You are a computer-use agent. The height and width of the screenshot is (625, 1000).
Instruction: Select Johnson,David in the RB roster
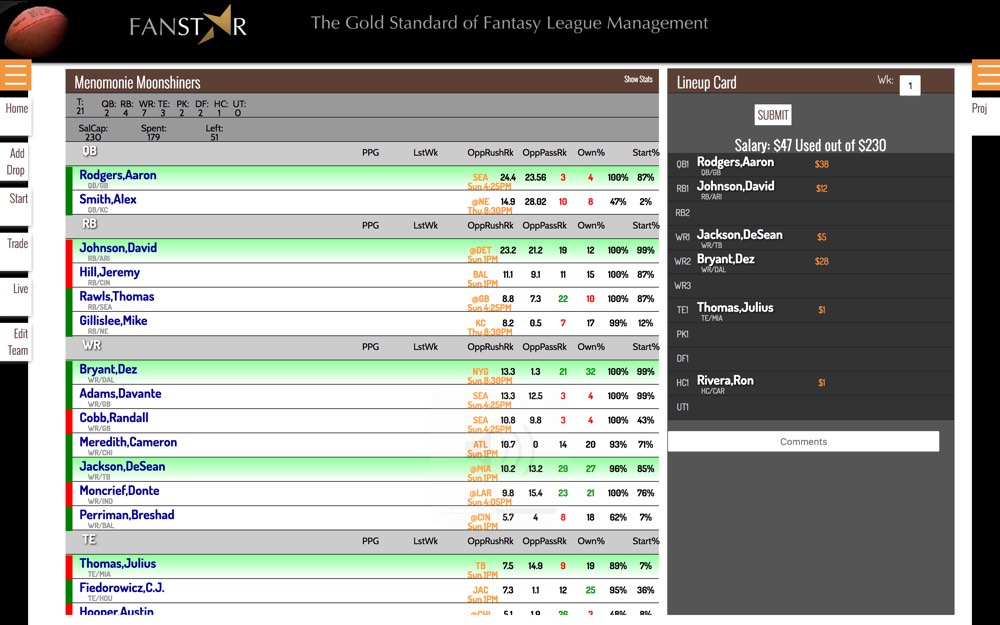118,247
